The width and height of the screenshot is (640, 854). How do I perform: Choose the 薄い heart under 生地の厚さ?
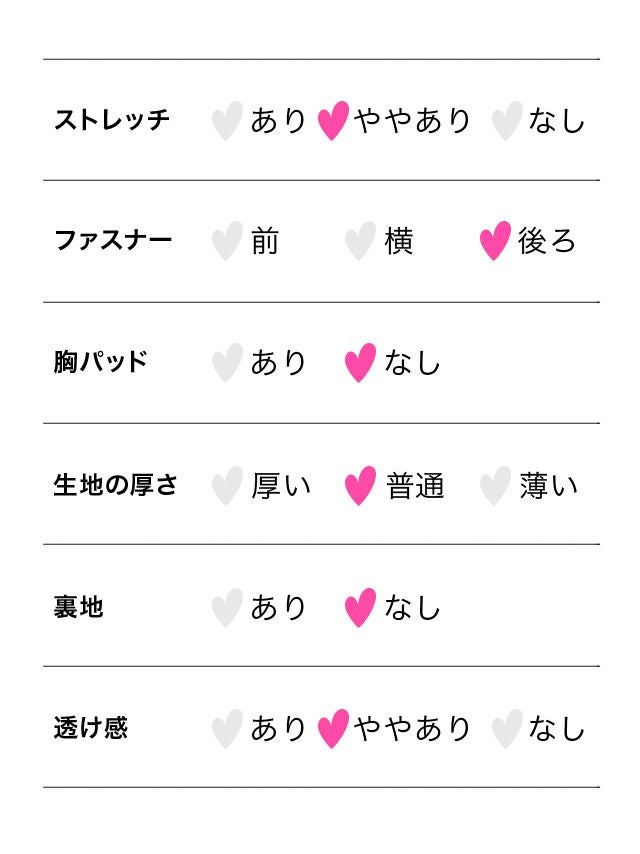(x=495, y=486)
